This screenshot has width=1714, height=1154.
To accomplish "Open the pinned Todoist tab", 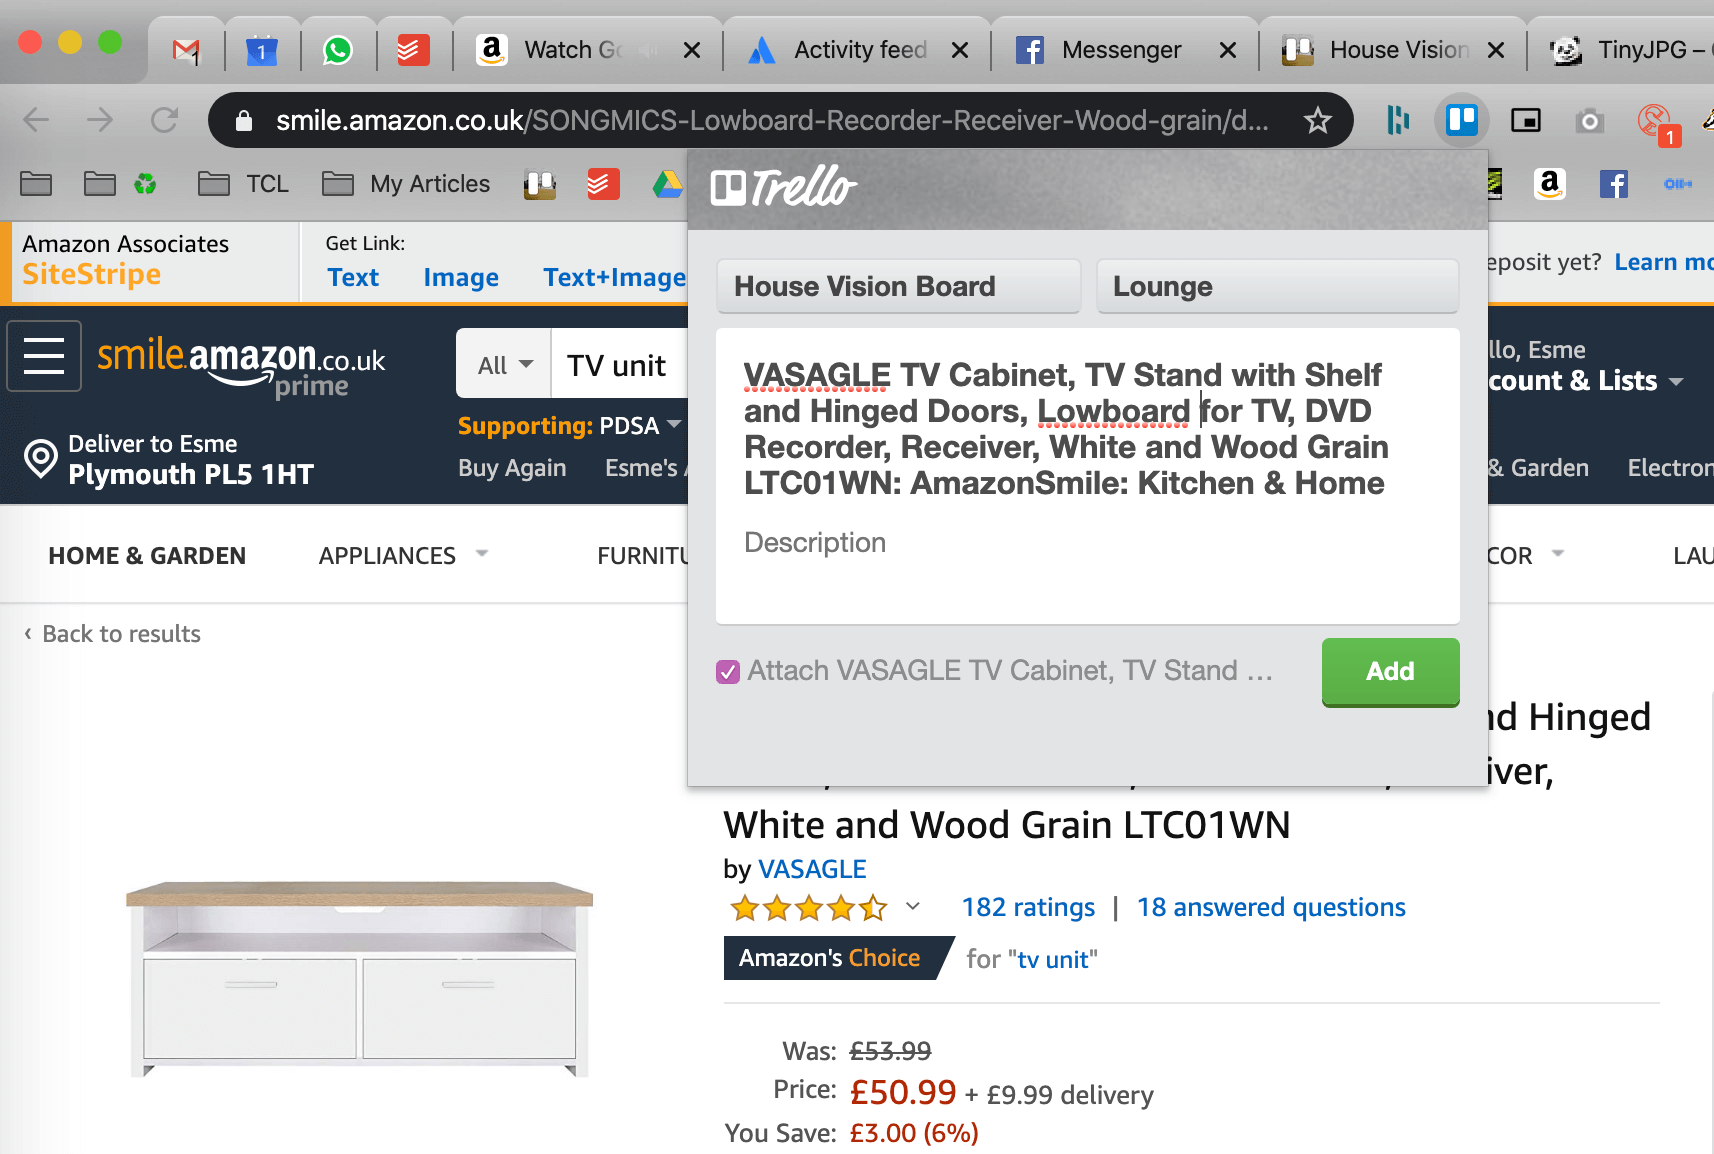I will (x=414, y=50).
